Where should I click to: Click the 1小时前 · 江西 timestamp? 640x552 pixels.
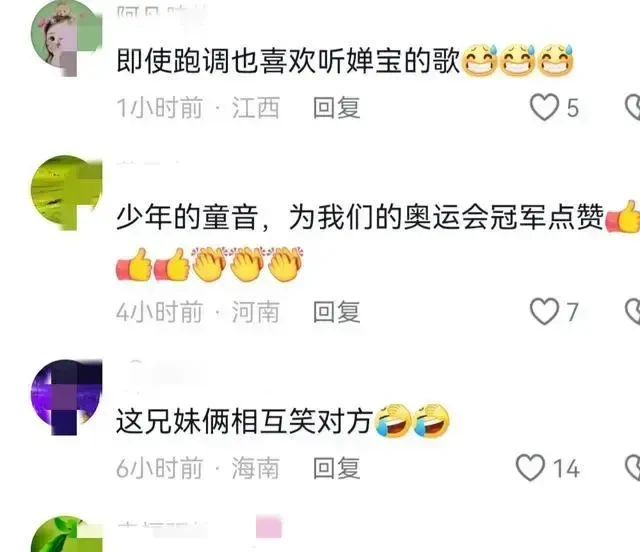pyautogui.click(x=198, y=108)
